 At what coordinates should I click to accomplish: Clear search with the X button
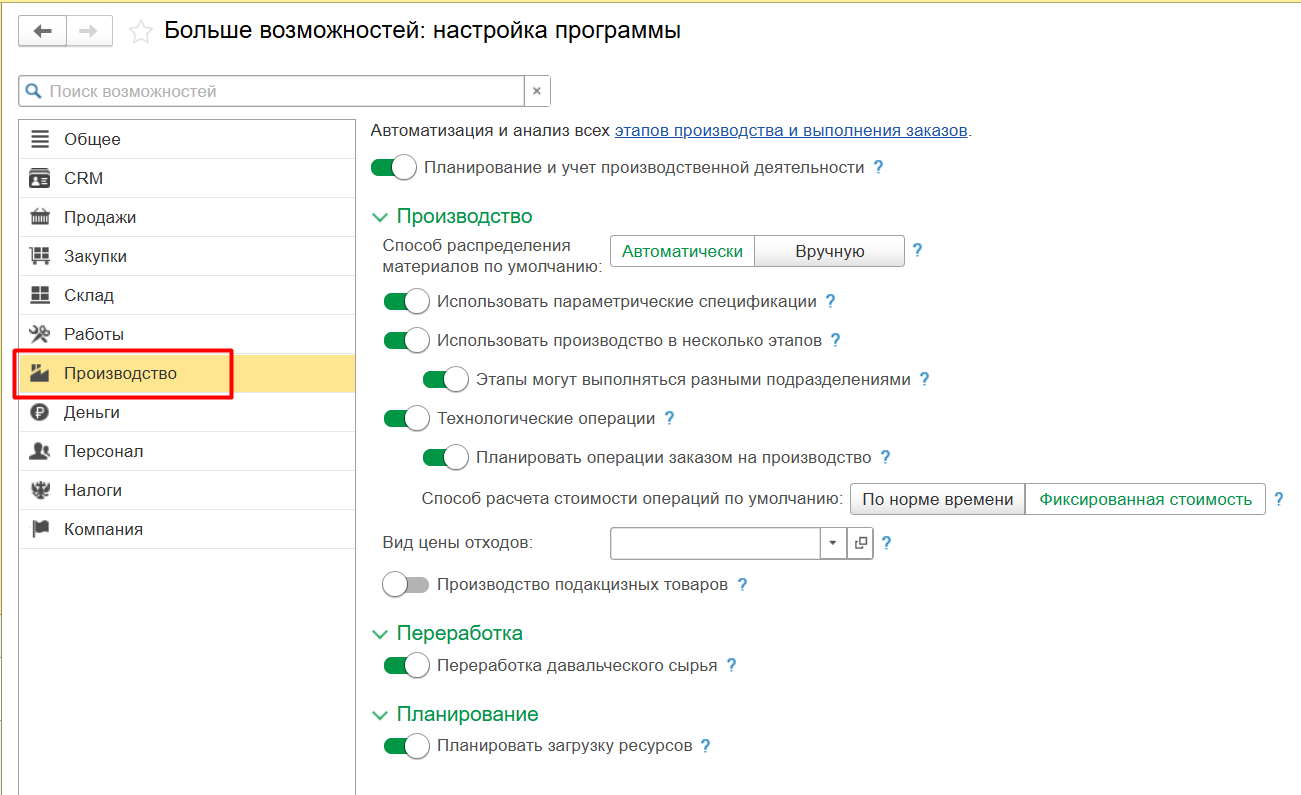click(x=537, y=91)
